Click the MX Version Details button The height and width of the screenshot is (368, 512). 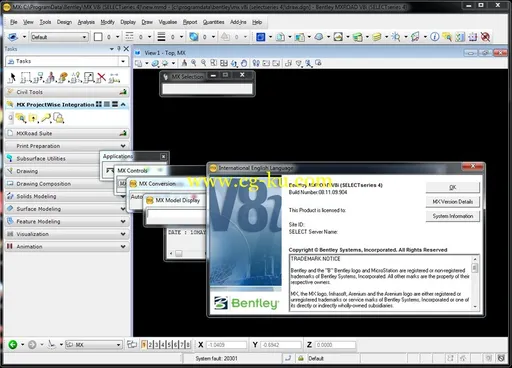click(x=453, y=202)
